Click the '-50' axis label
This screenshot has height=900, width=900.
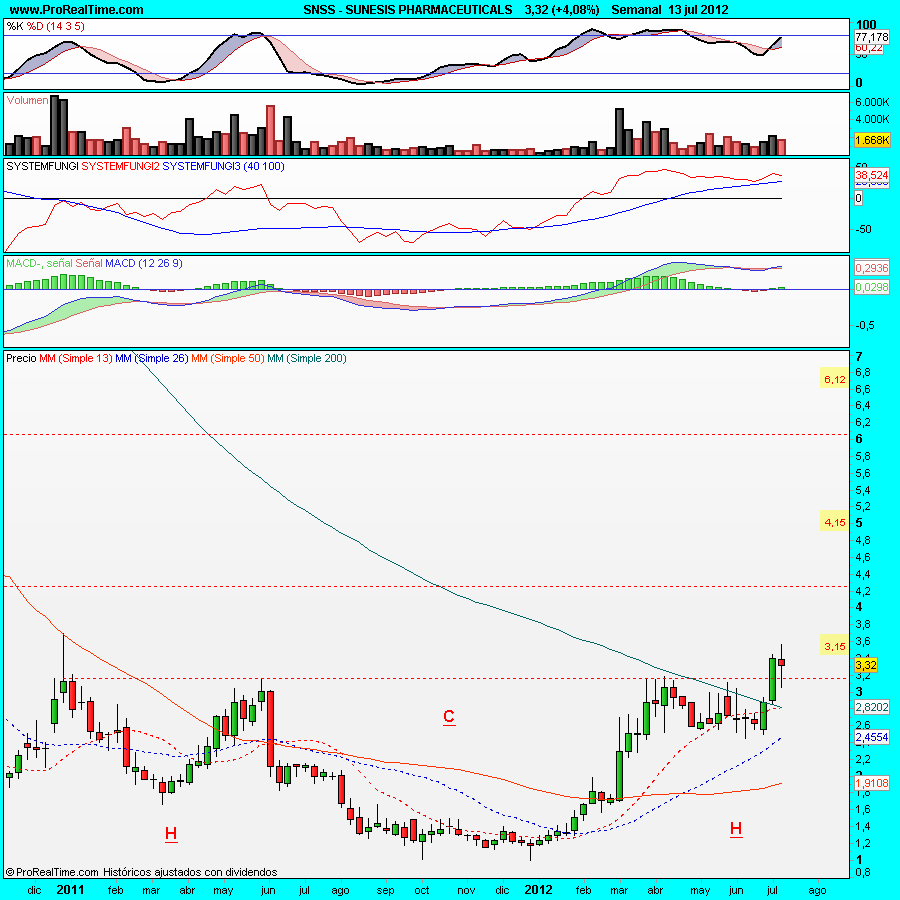tap(863, 230)
